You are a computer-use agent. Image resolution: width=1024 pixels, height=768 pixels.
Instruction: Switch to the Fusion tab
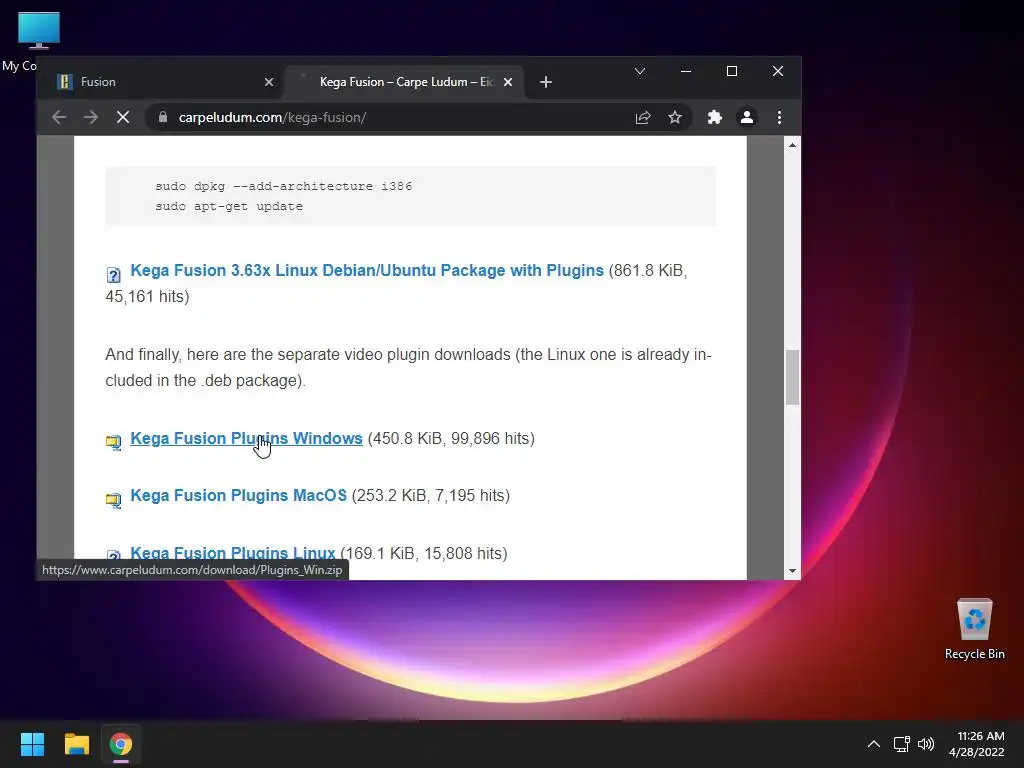pos(162,82)
